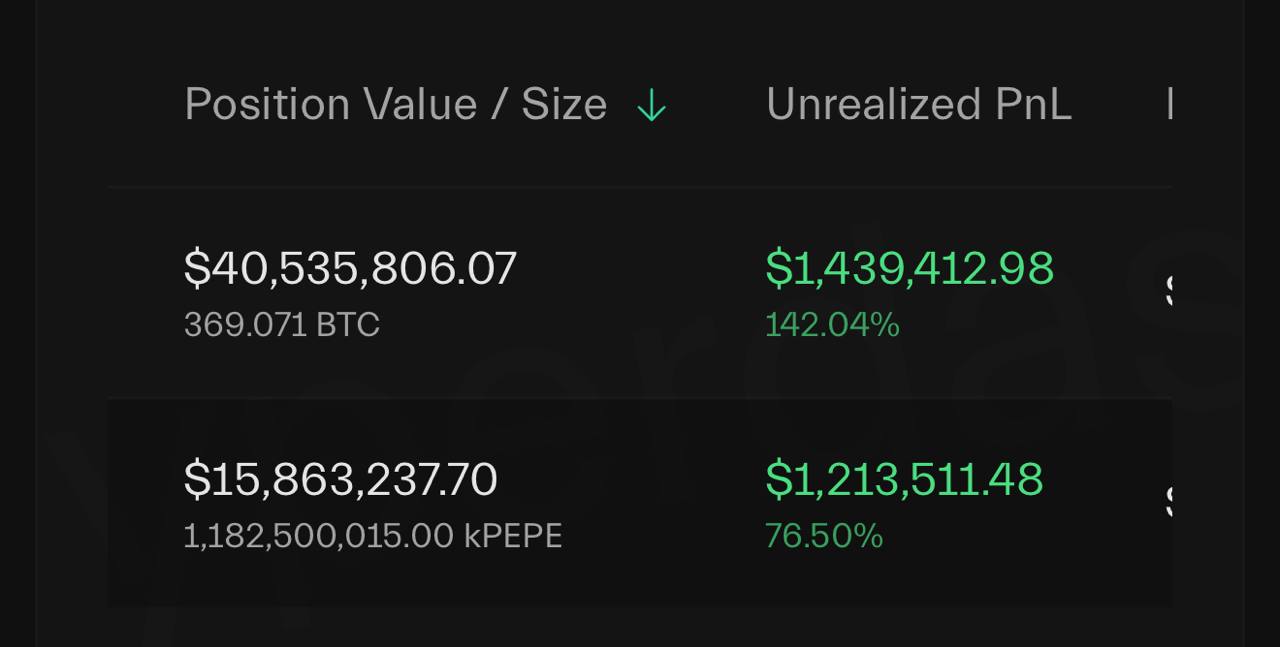1280x647 pixels.
Task: Click Position Value text in the header
Action: (330, 104)
